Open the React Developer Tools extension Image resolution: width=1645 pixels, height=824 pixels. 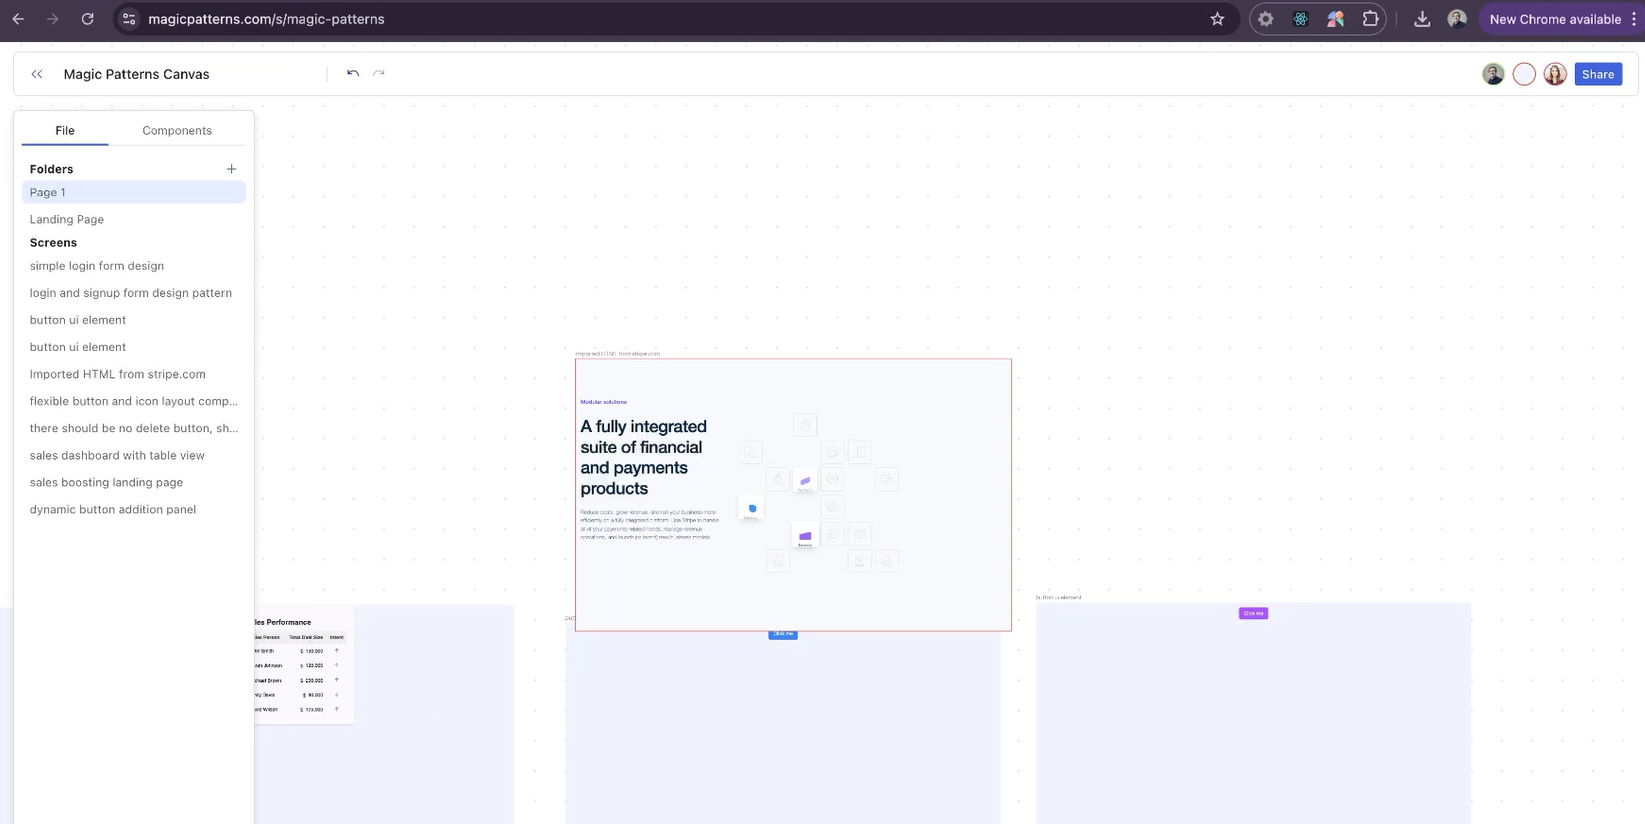coord(1300,19)
